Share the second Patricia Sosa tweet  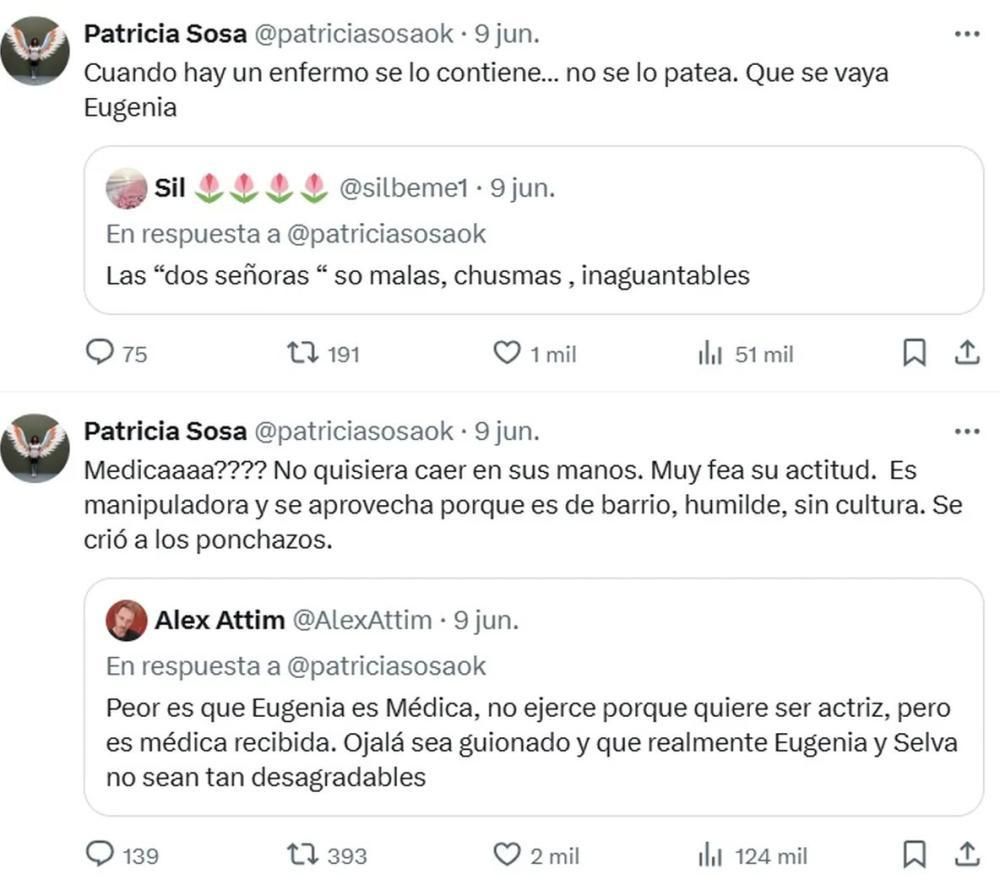point(967,855)
